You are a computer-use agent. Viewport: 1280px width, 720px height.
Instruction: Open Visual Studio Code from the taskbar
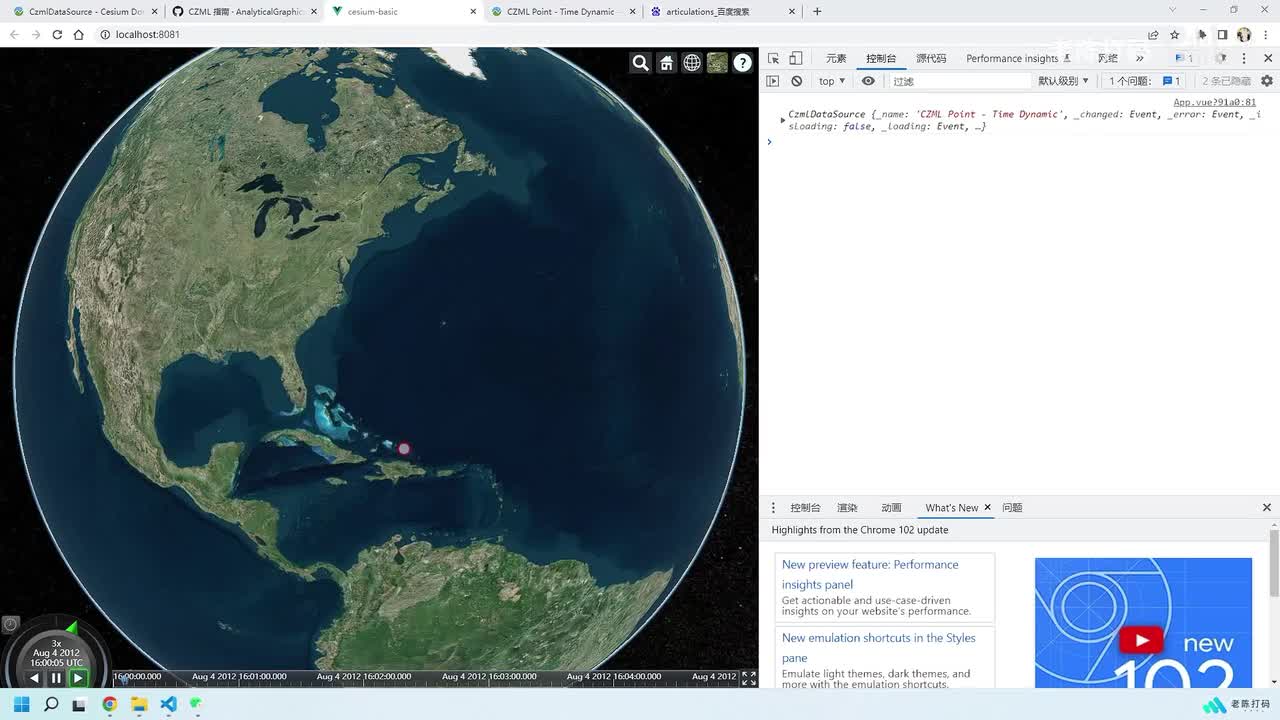coord(168,705)
